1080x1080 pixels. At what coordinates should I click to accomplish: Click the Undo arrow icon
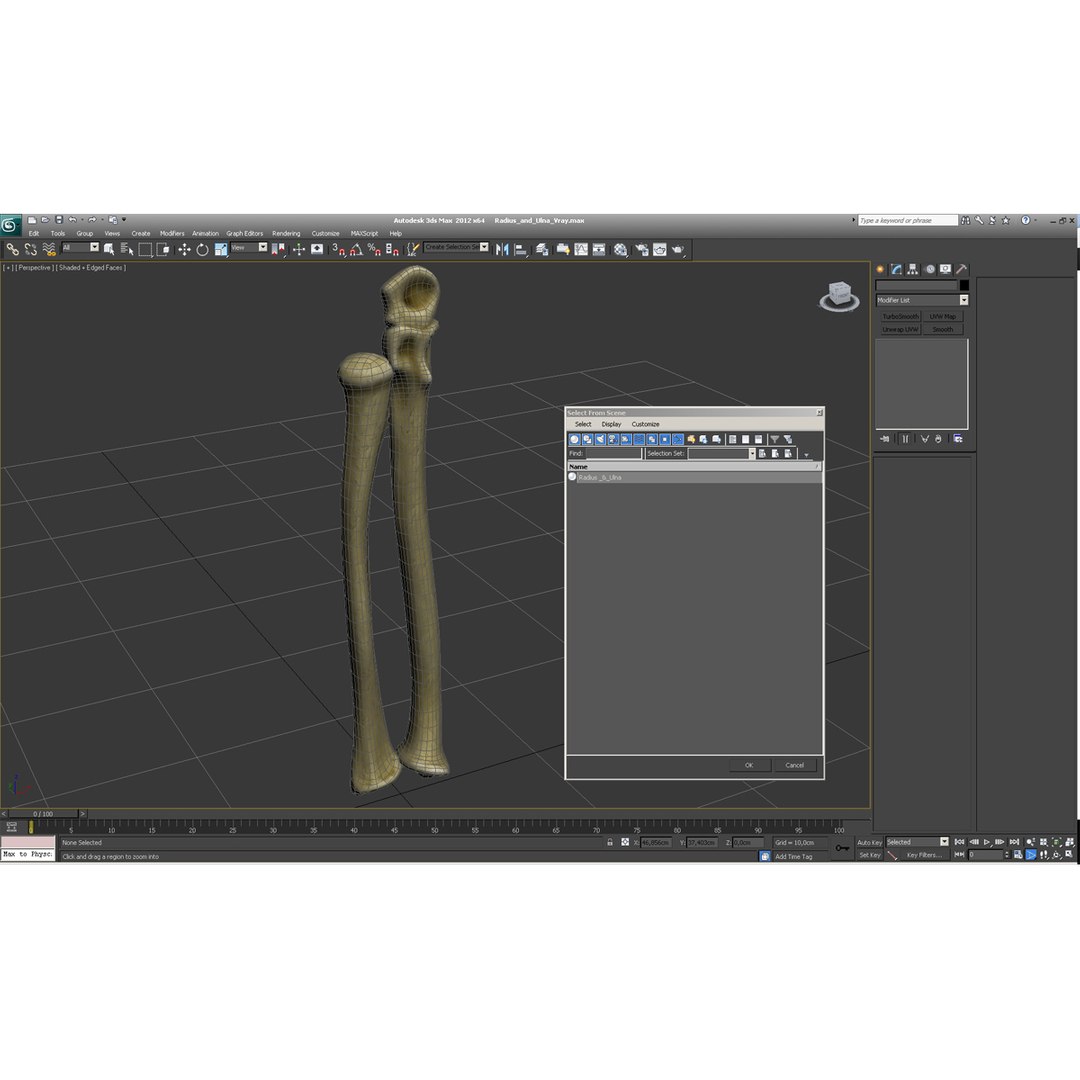(x=72, y=220)
